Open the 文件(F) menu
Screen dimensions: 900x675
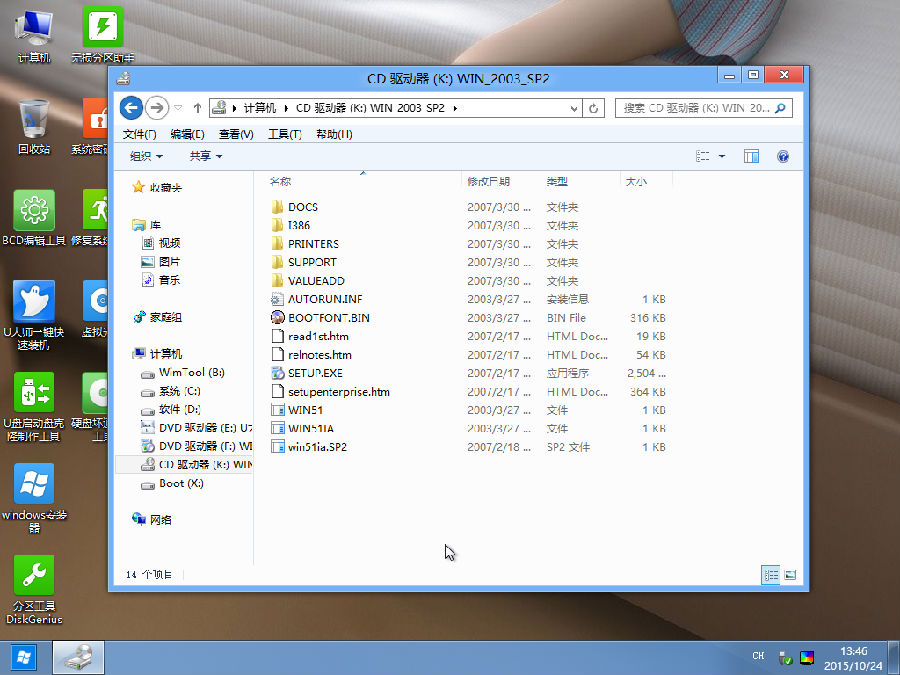point(139,134)
